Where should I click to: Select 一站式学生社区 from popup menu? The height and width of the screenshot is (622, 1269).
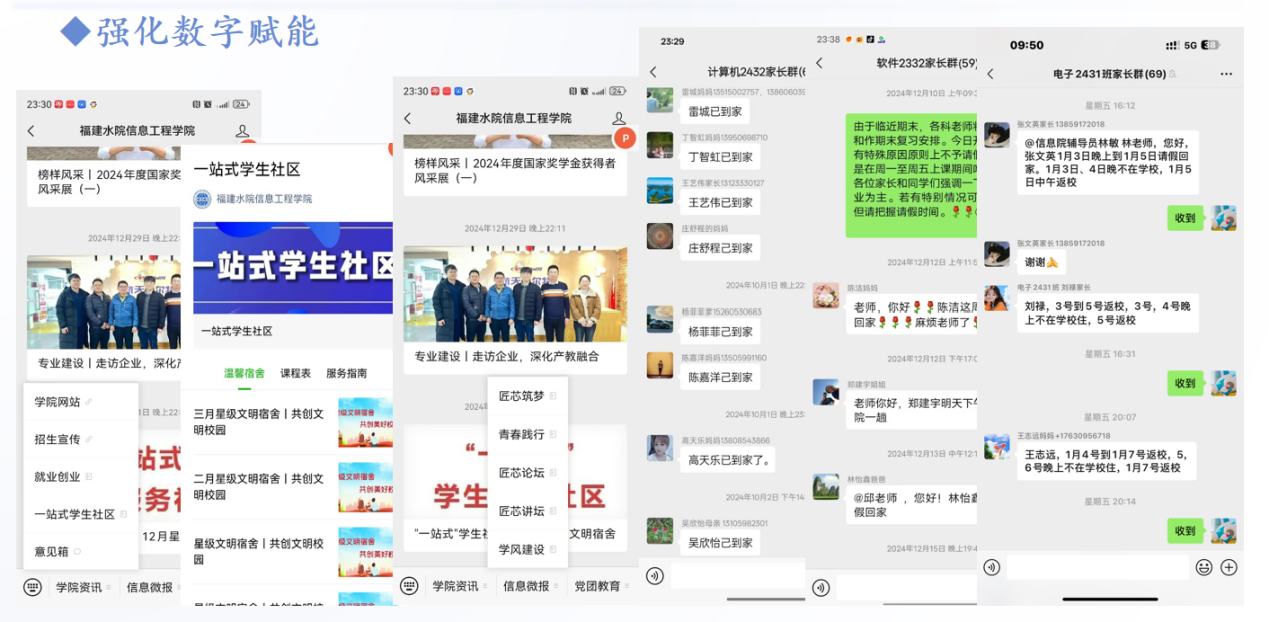pyautogui.click(x=80, y=514)
